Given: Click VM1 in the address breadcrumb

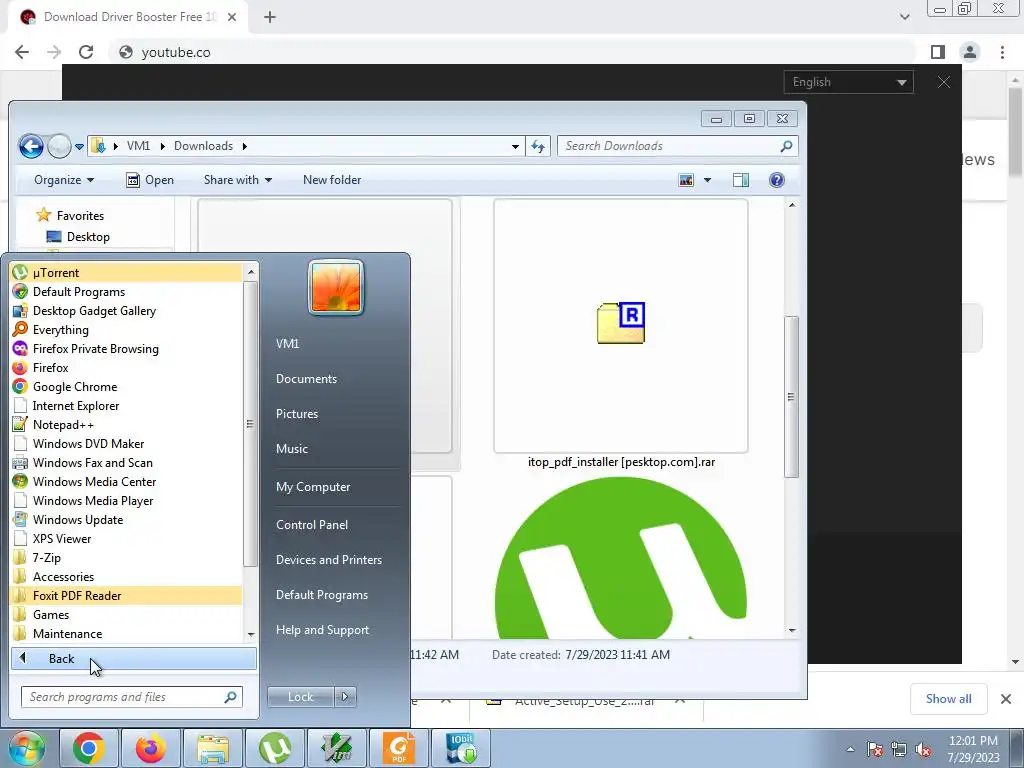Looking at the screenshot, I should (138, 146).
